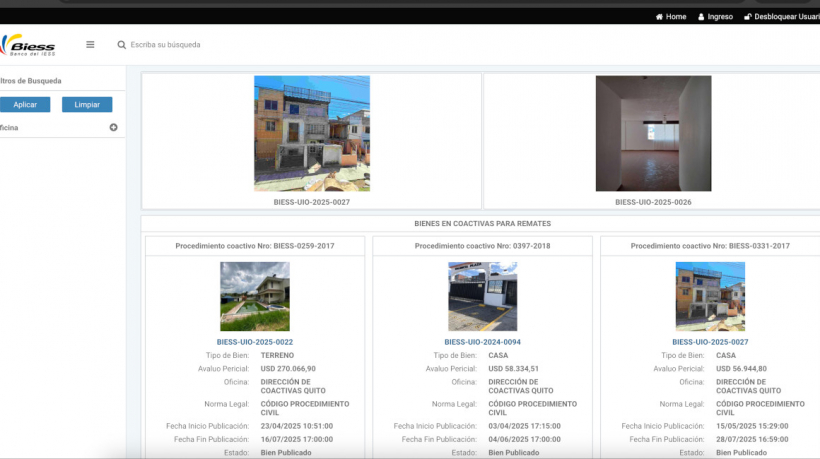Select date 16/07/2025 17:00:00
Viewport: 820px width, 459px height.
click(x=297, y=440)
